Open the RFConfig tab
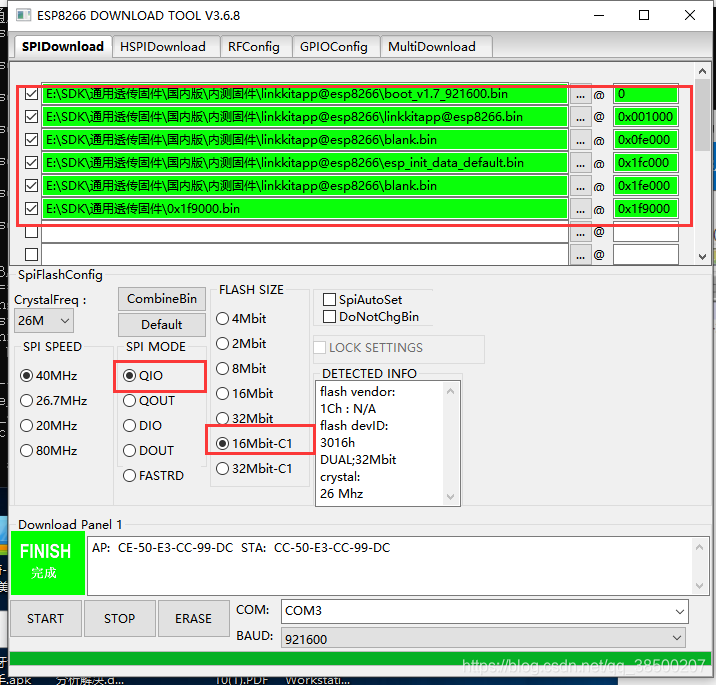 tap(254, 47)
